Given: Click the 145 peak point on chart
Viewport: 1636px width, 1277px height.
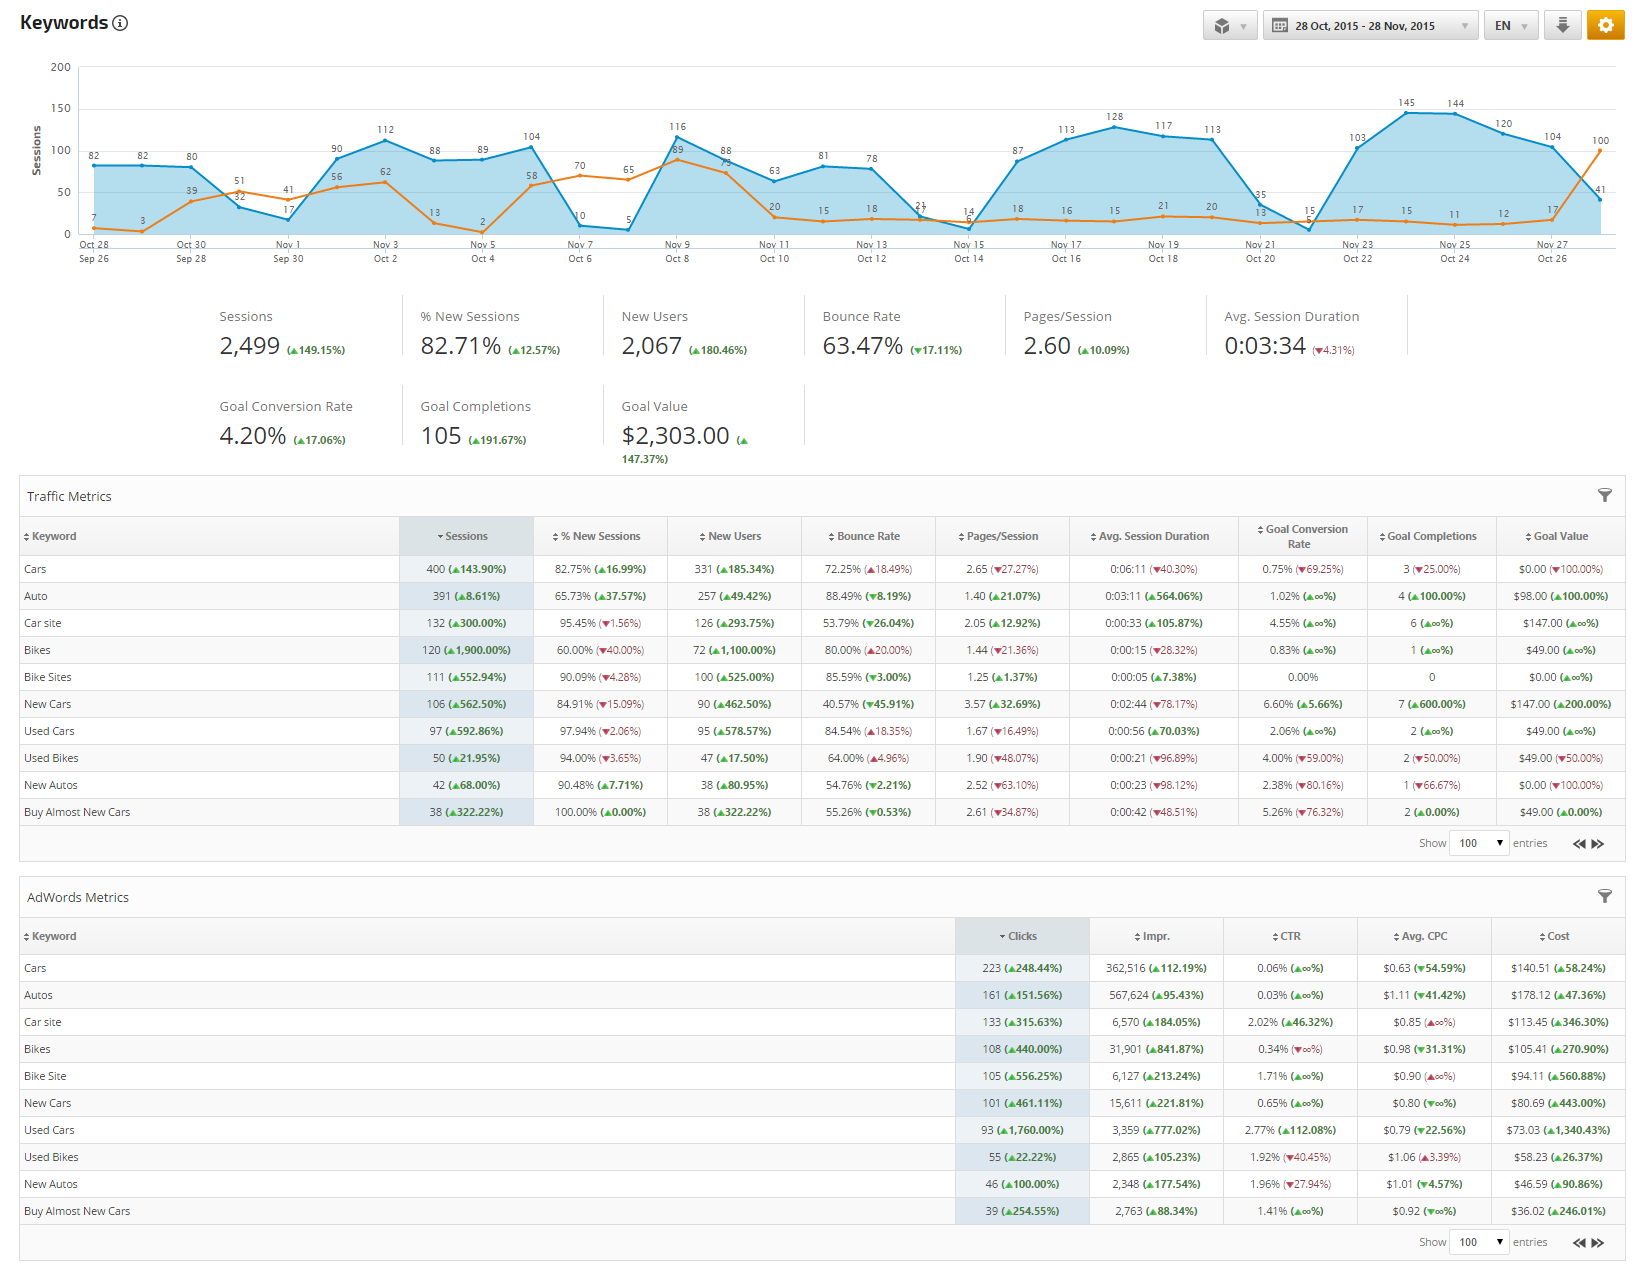Looking at the screenshot, I should (x=1406, y=113).
